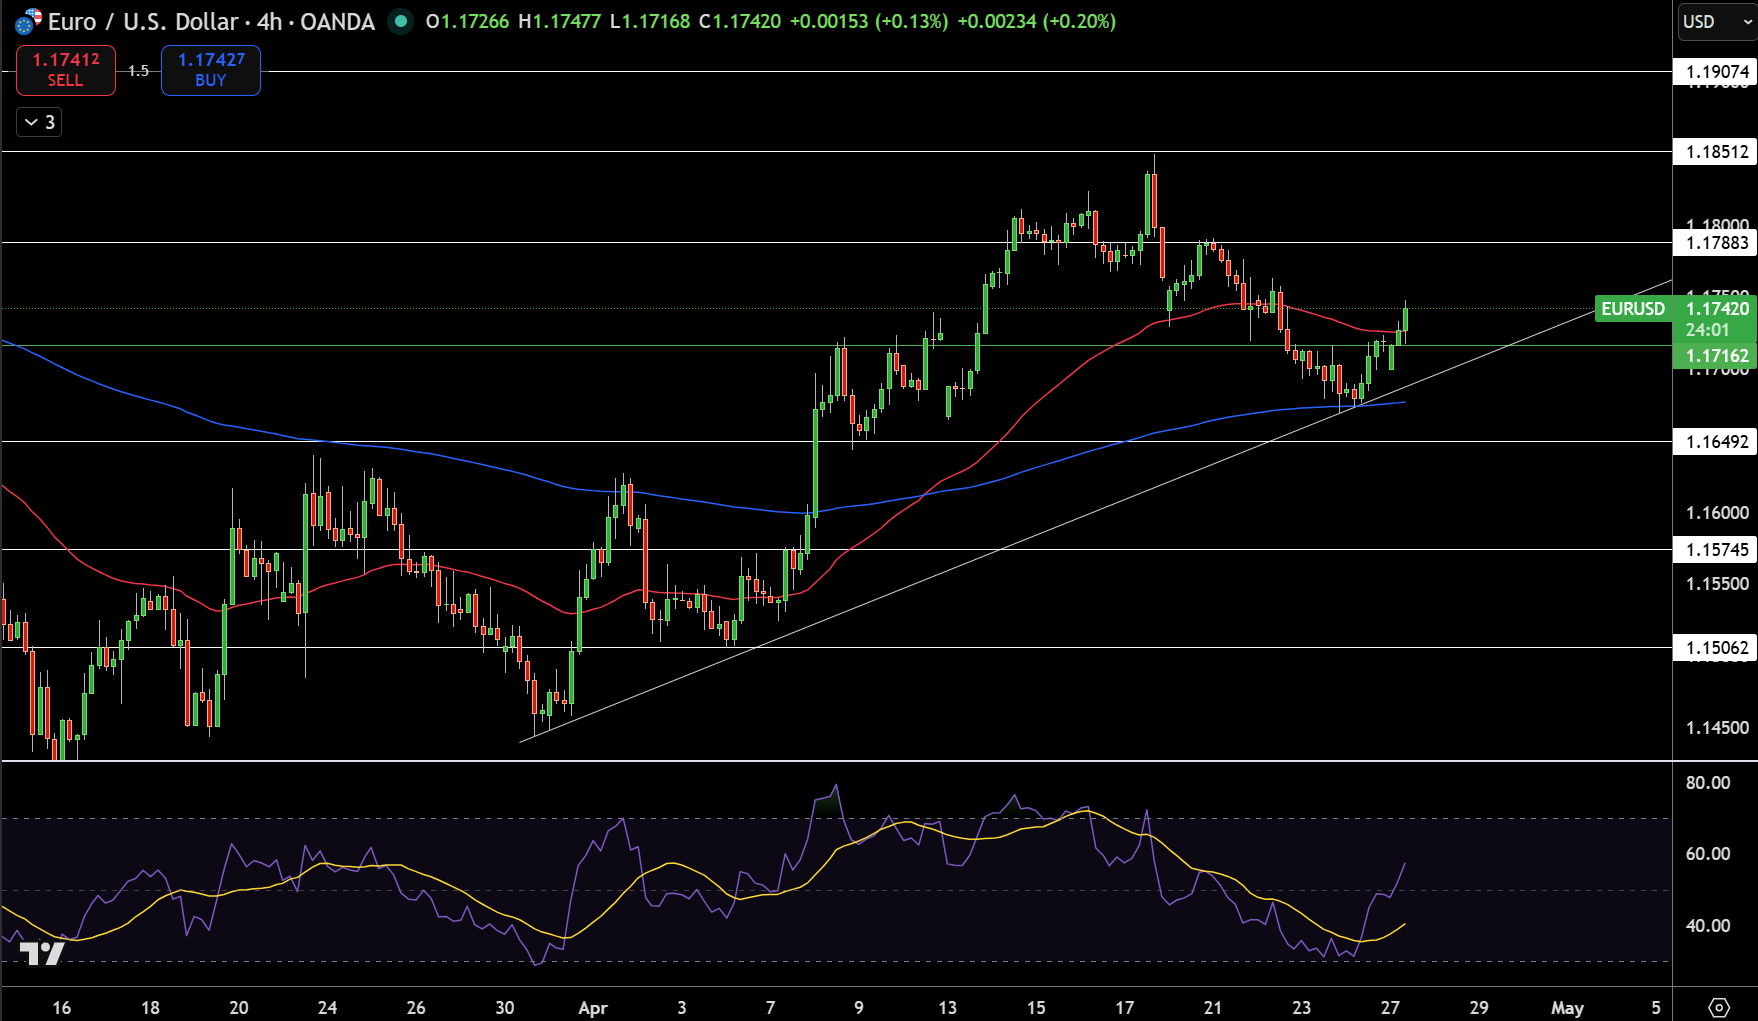Click the 1.15745 price level label
The image size is (1758, 1021).
point(1716,550)
